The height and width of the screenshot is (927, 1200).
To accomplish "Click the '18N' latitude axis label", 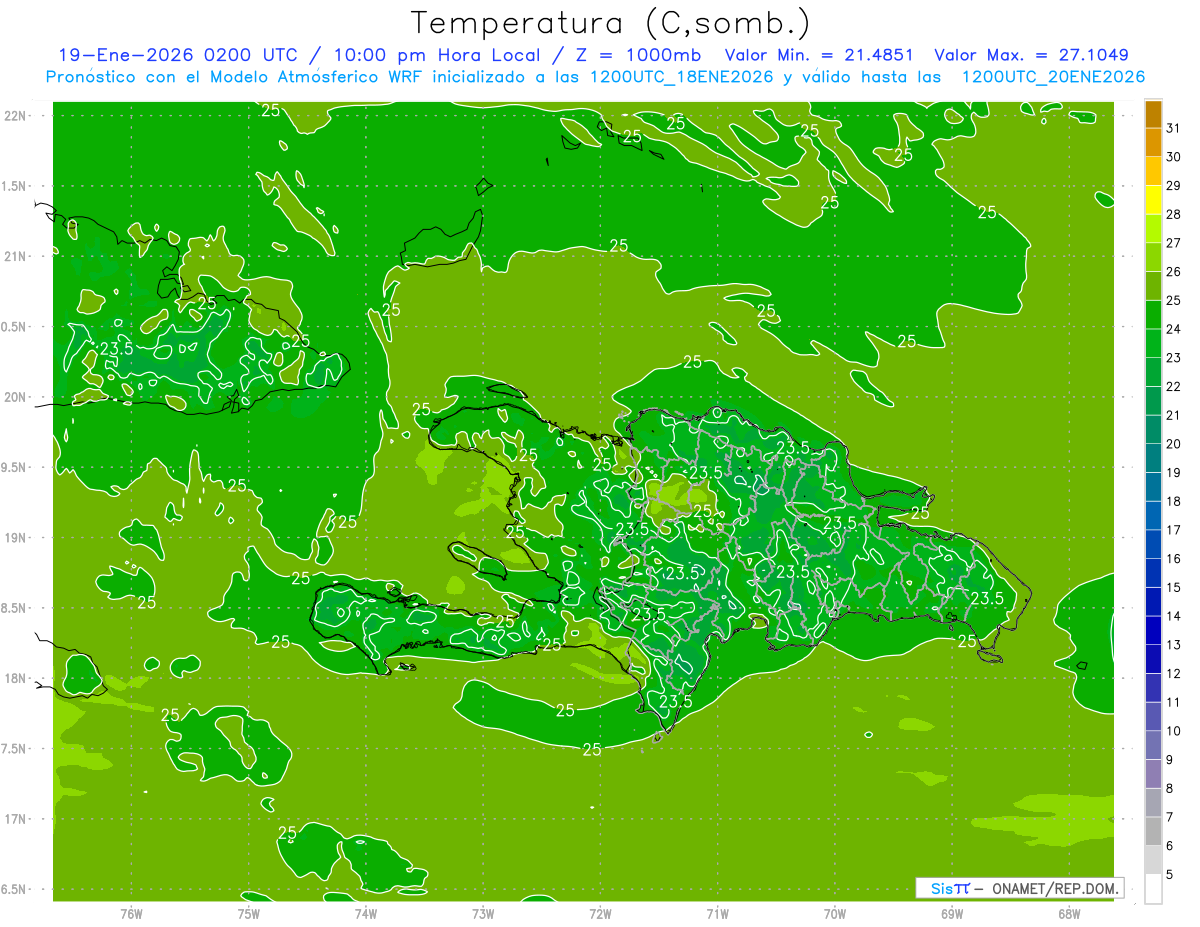I will click(x=15, y=678).
